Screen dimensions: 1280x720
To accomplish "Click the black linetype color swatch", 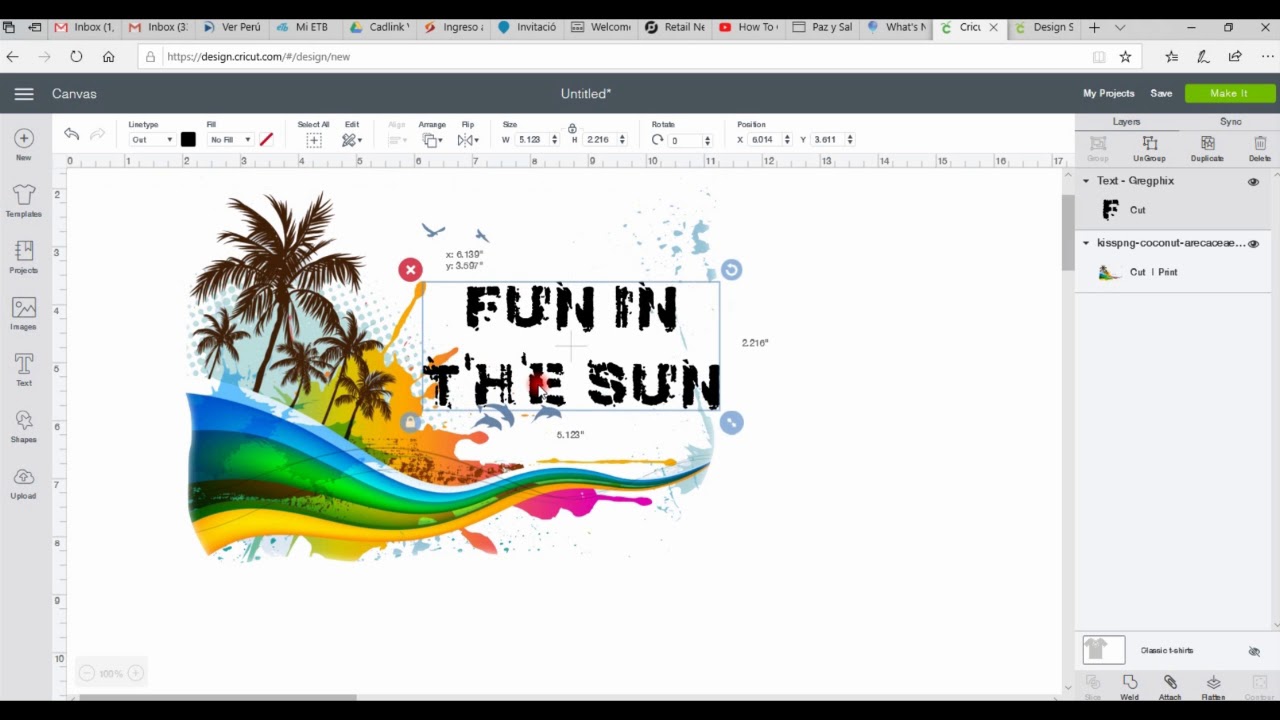I will pyautogui.click(x=188, y=140).
